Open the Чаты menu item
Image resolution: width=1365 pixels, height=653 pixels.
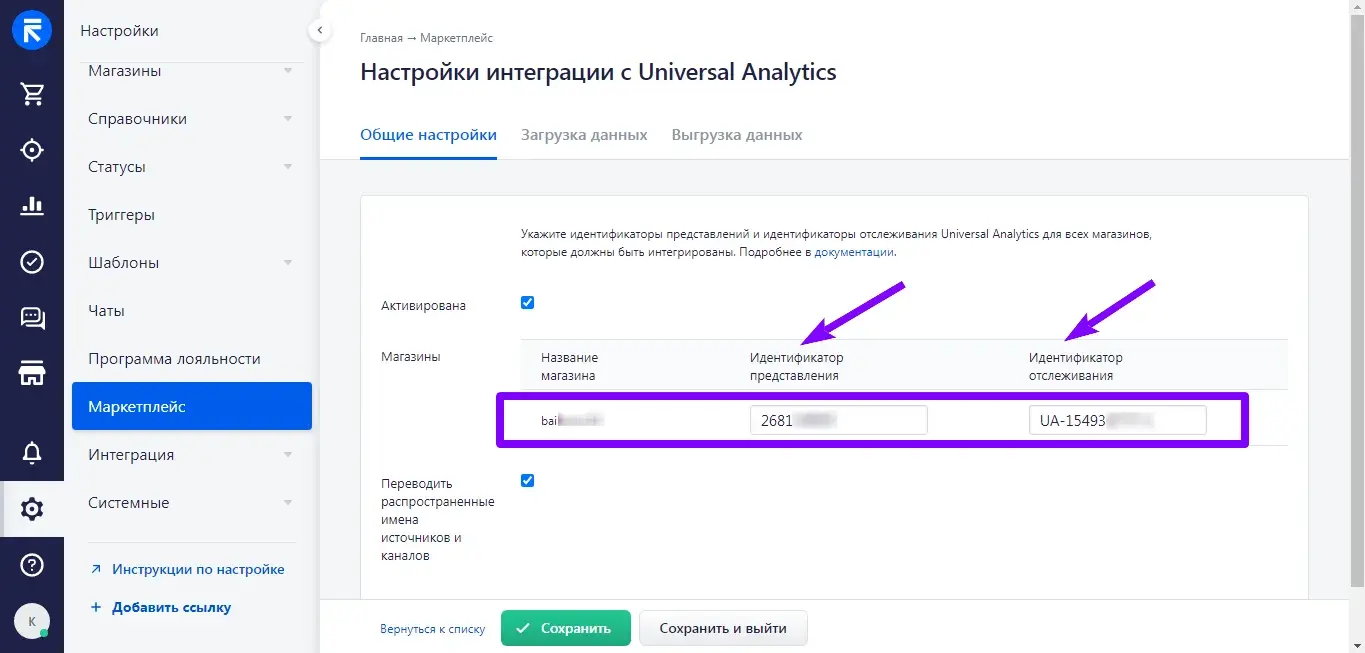192,311
